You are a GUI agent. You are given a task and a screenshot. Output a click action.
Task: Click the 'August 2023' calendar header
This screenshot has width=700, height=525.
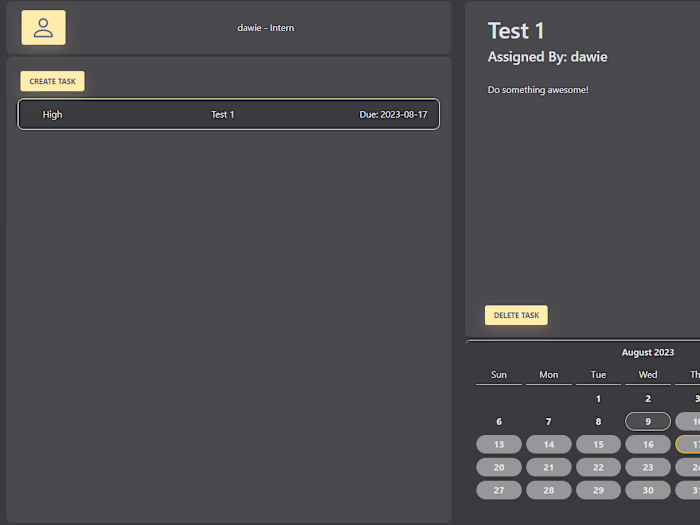(x=648, y=353)
